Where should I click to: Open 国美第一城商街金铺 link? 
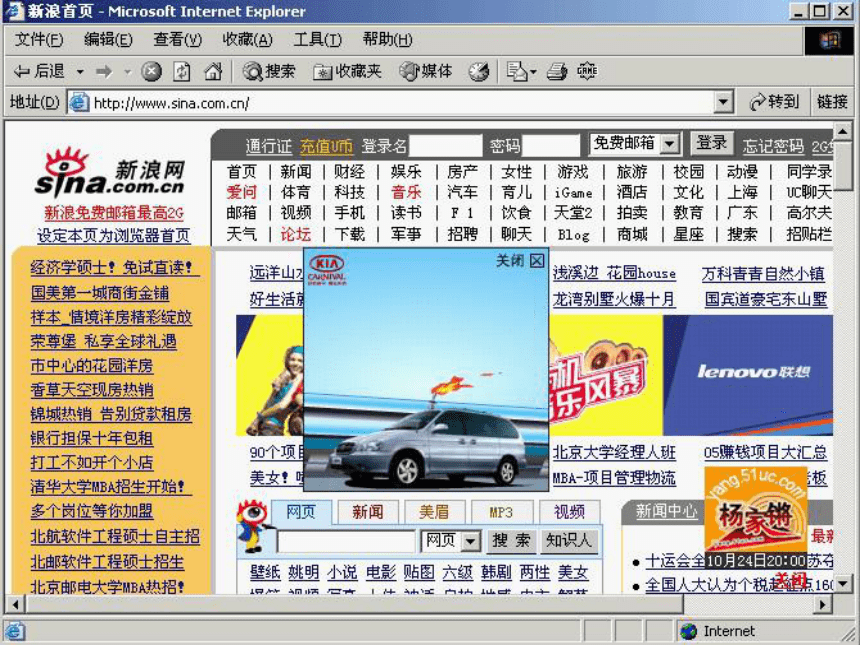100,293
